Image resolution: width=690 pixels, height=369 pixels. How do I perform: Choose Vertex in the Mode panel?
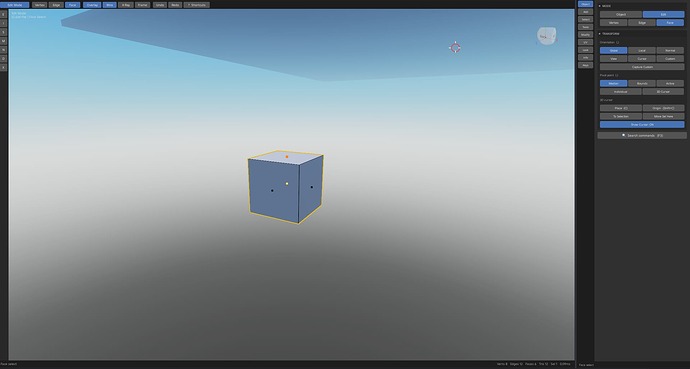pos(613,22)
